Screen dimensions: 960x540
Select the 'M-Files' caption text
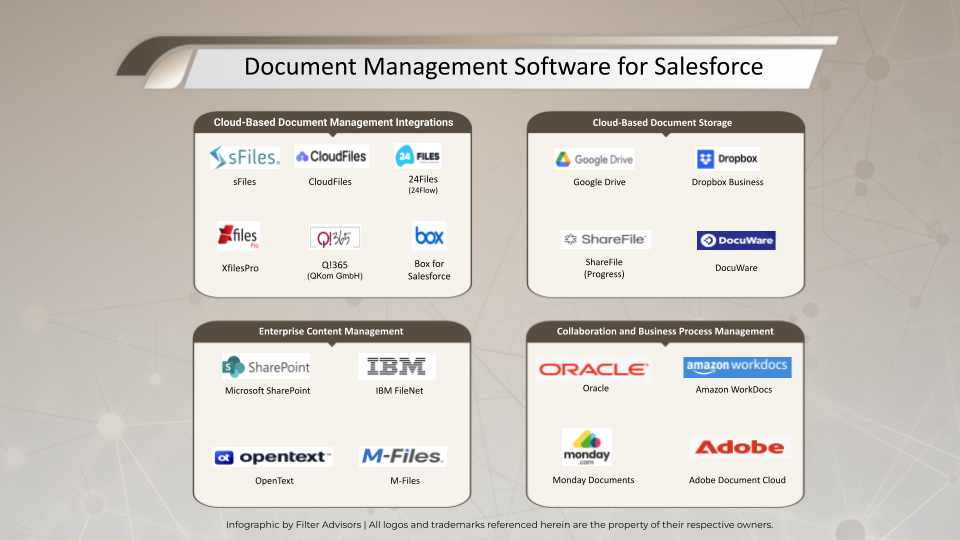point(405,481)
